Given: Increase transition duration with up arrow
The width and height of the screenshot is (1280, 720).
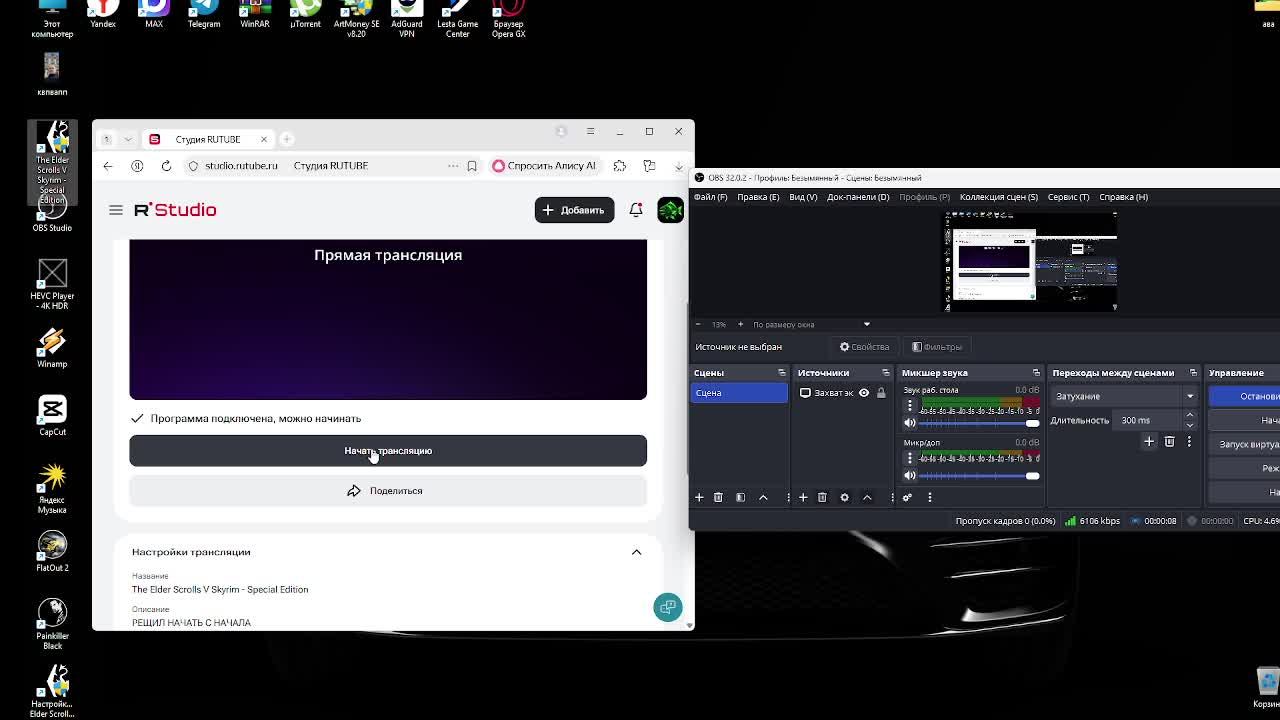Looking at the screenshot, I should tap(1190, 416).
